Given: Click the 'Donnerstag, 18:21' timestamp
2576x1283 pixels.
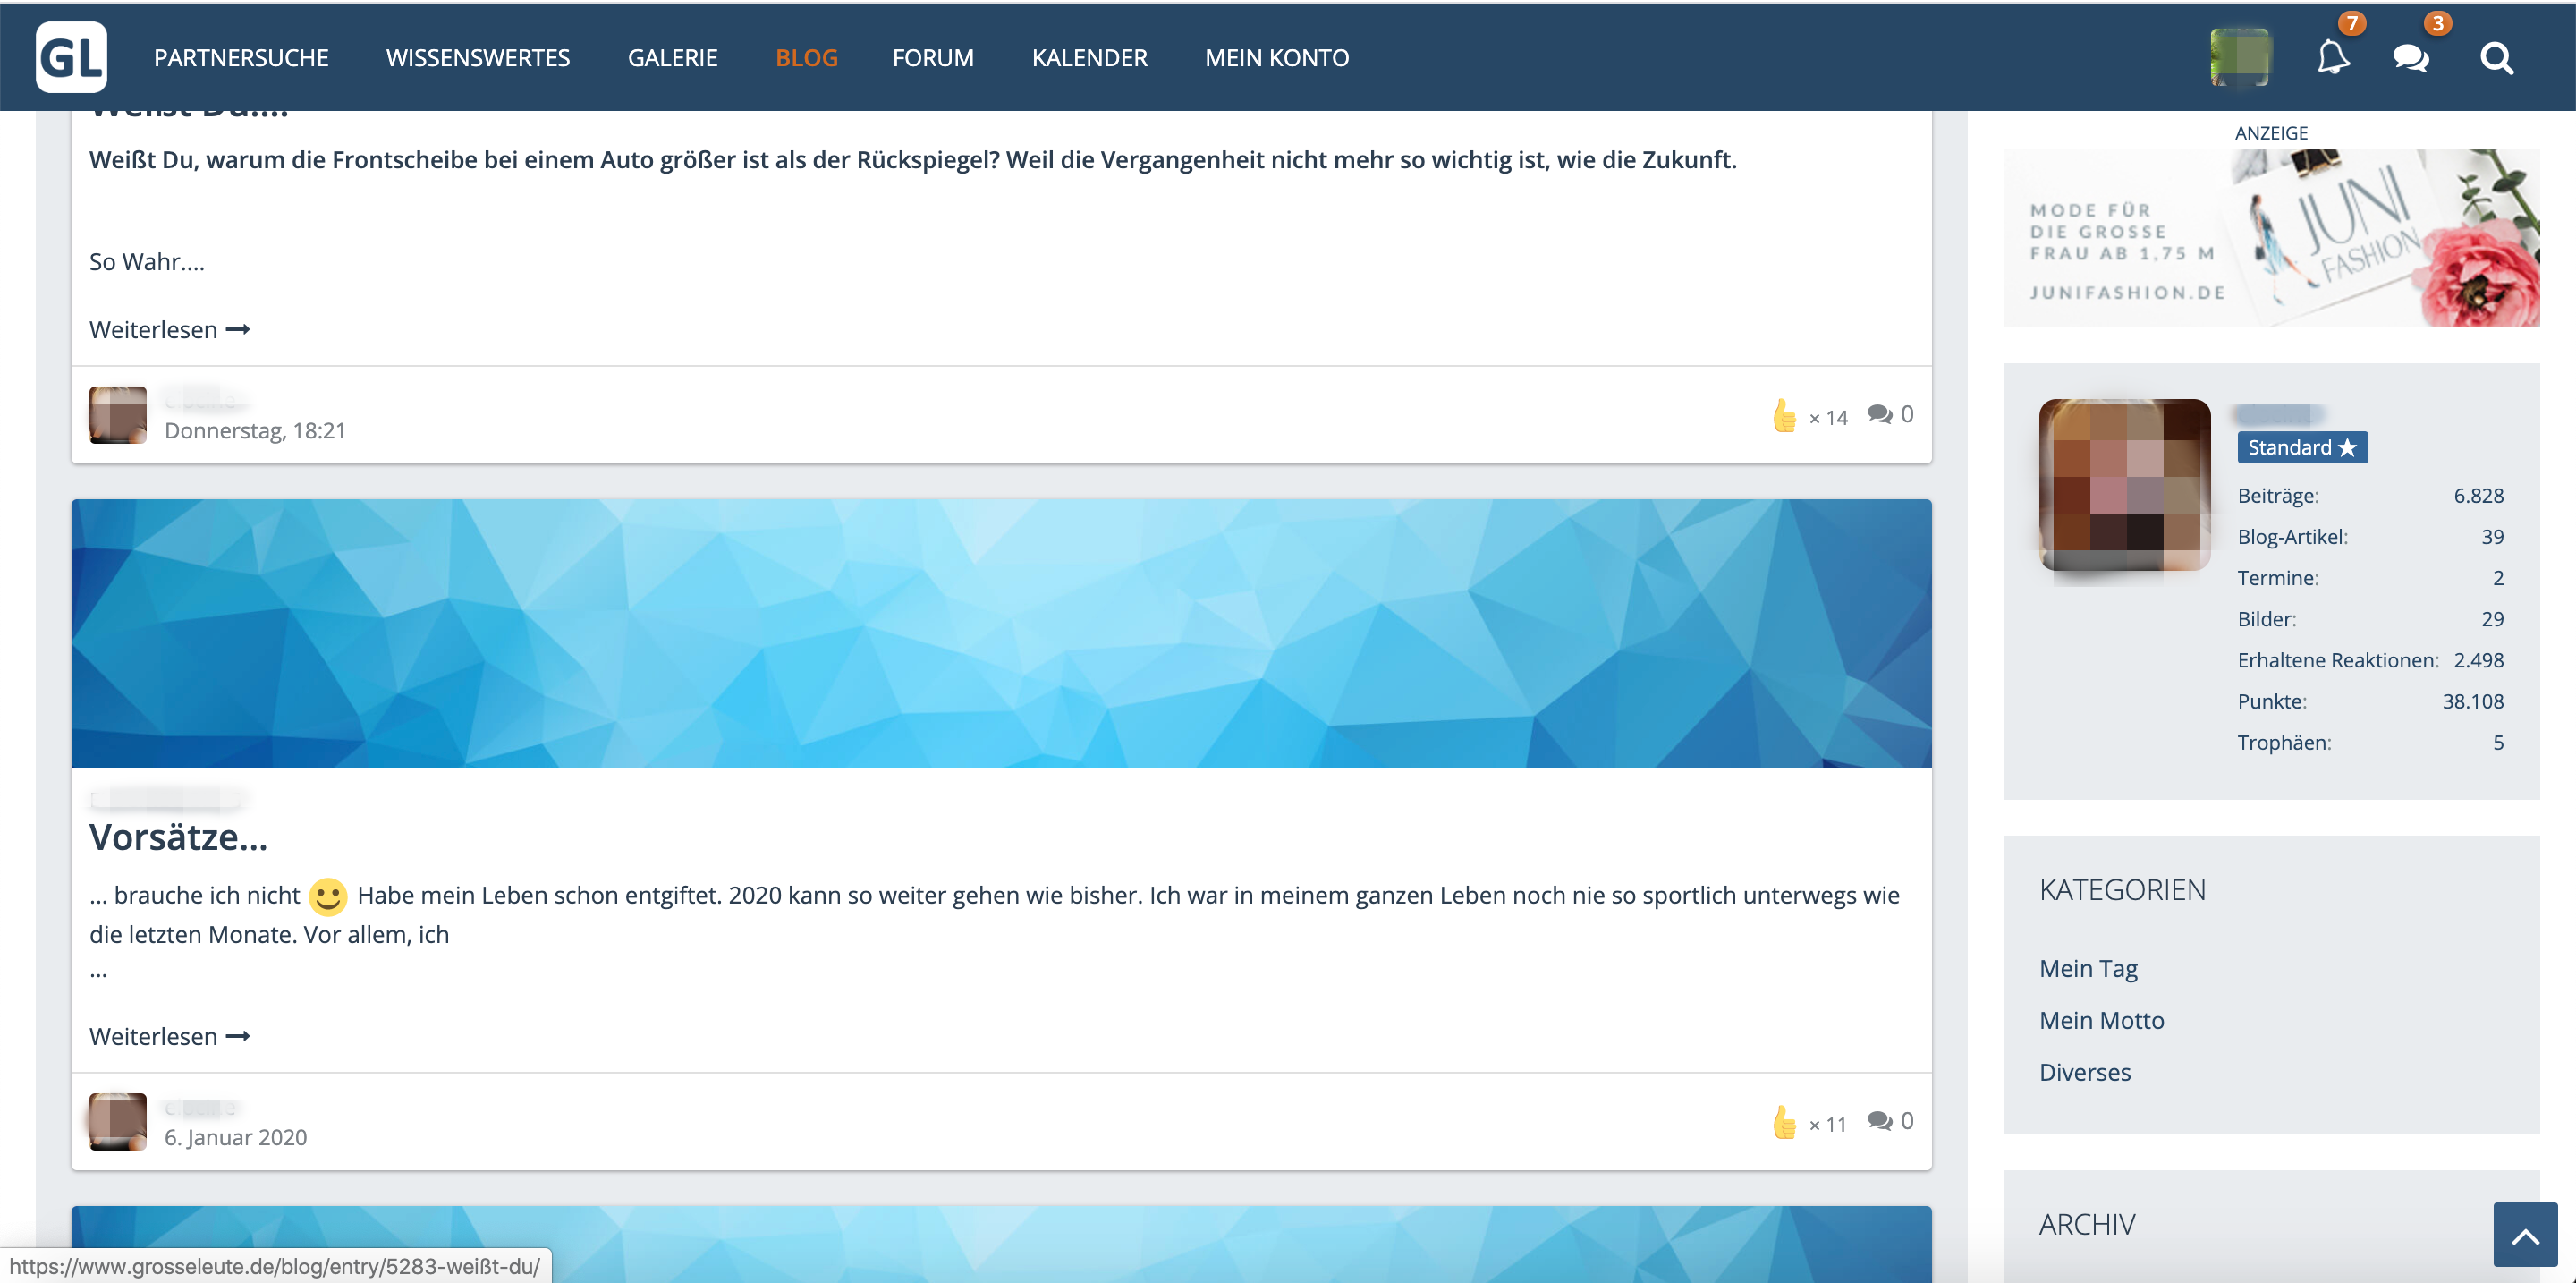Looking at the screenshot, I should click(255, 431).
